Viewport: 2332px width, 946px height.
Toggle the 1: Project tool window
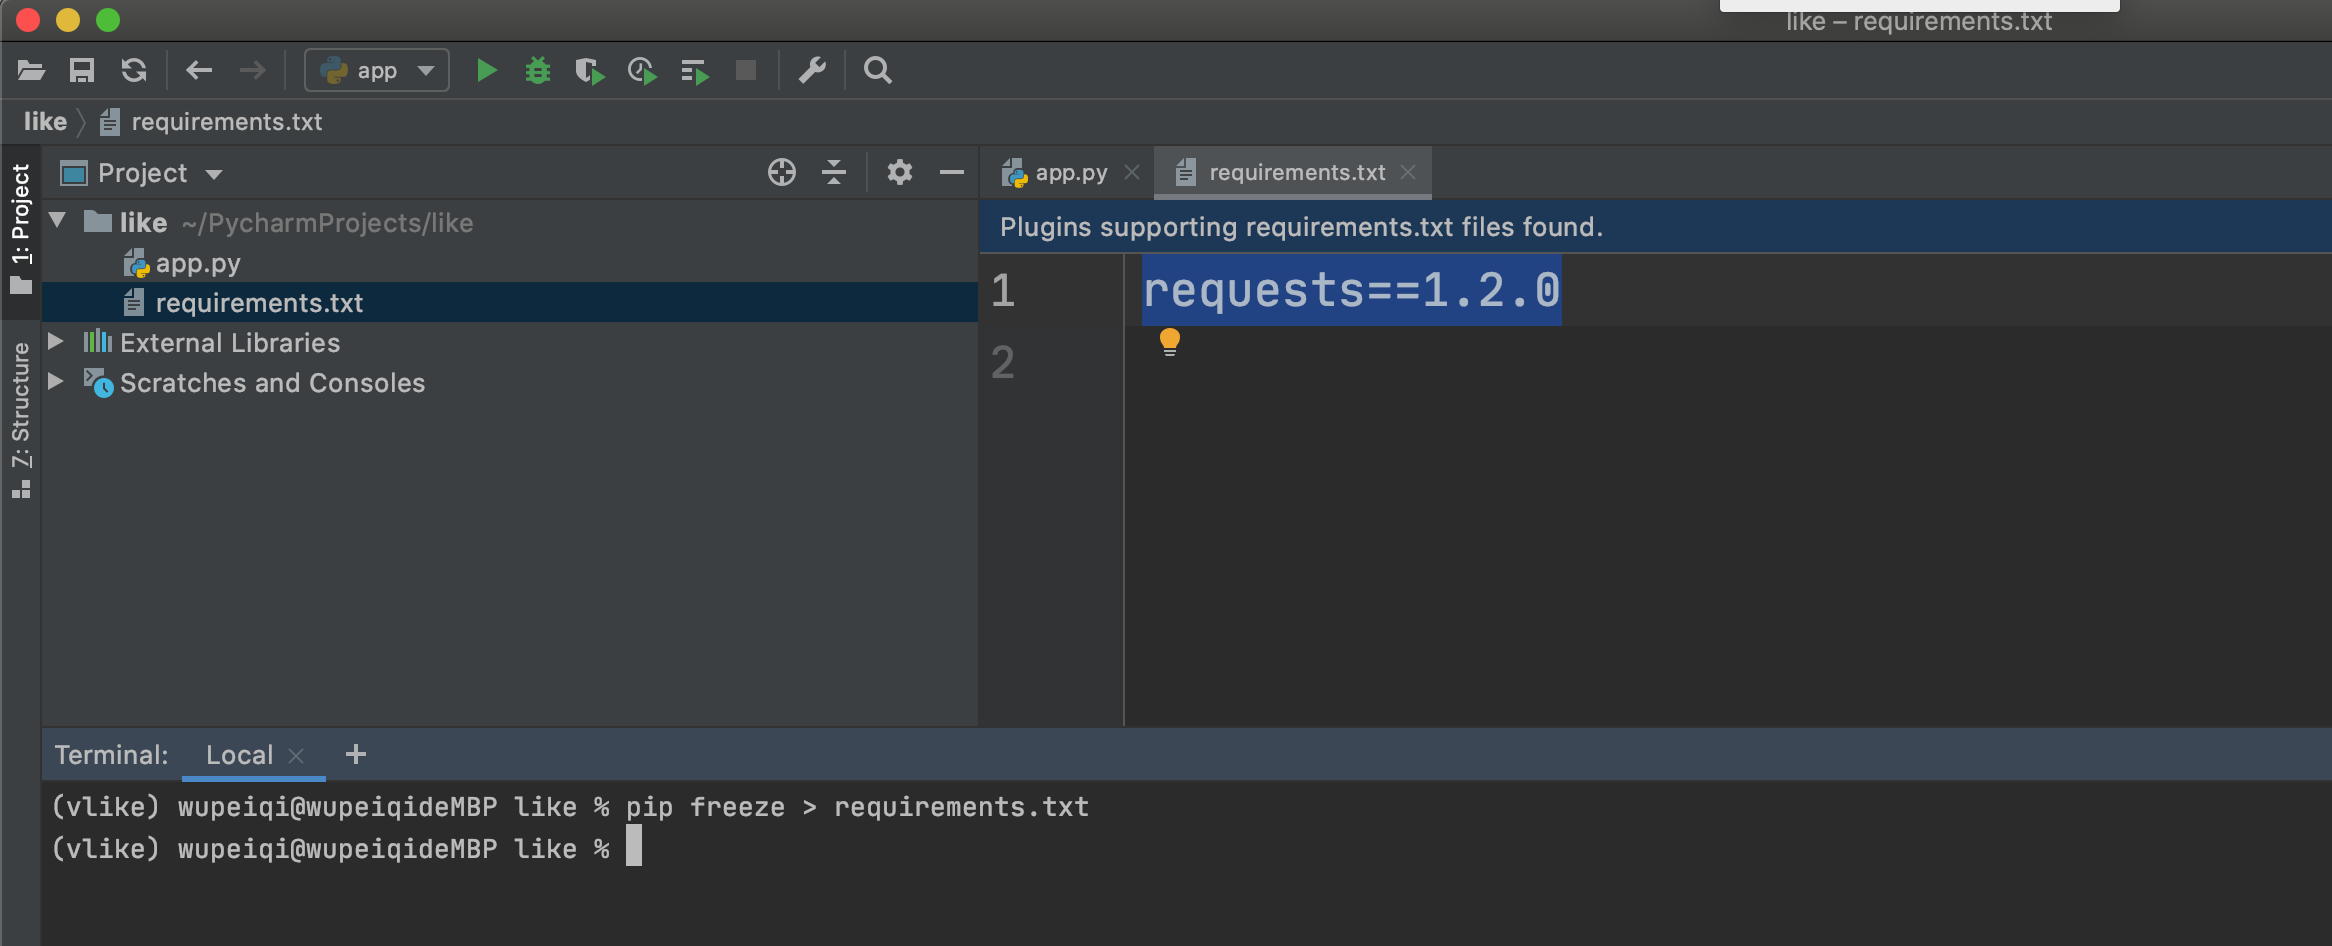(21, 228)
